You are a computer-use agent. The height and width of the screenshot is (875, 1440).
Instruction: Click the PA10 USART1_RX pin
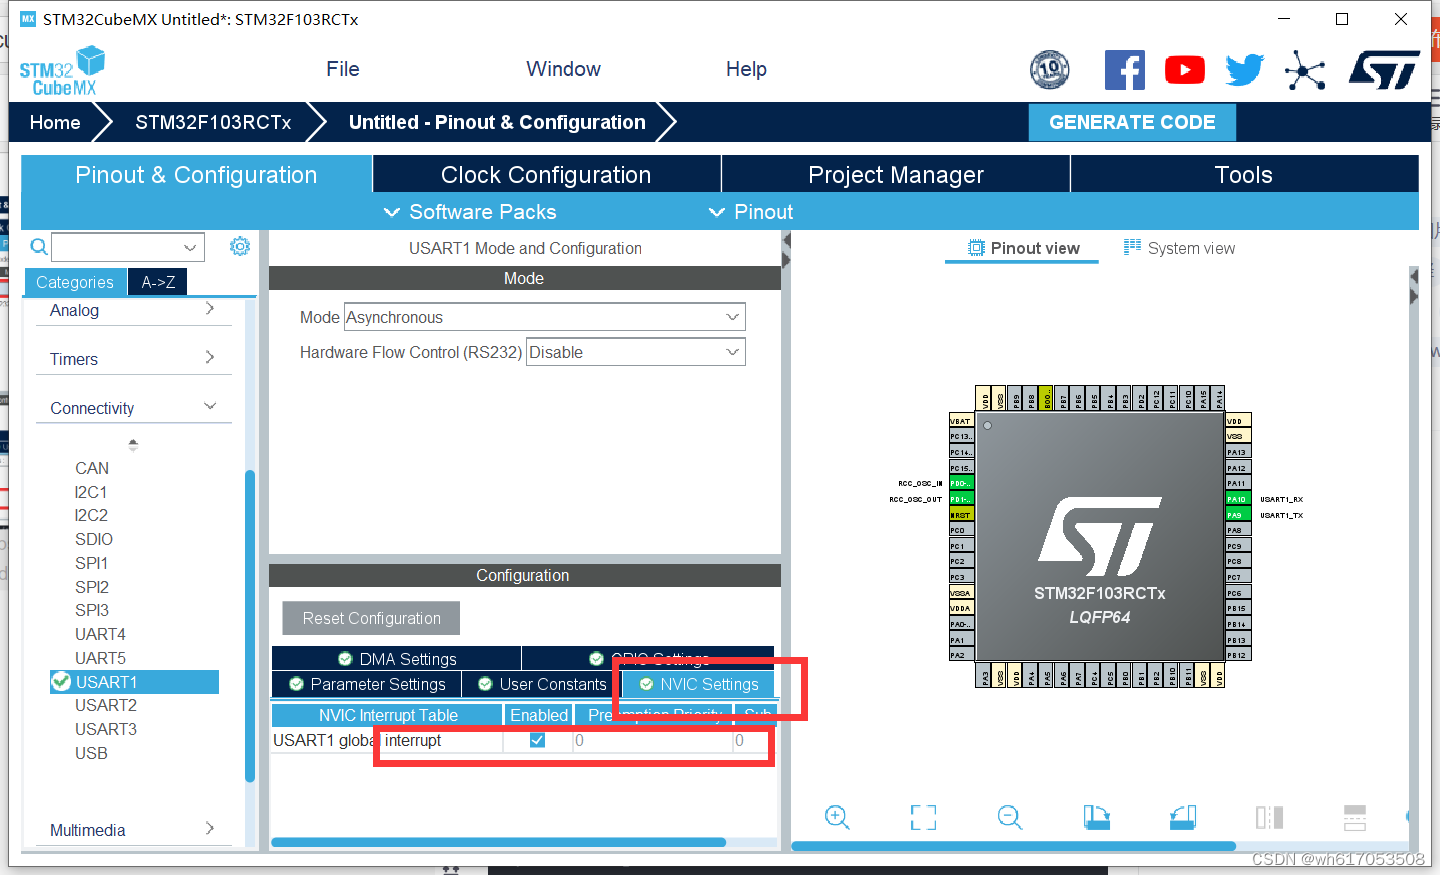tap(1238, 499)
